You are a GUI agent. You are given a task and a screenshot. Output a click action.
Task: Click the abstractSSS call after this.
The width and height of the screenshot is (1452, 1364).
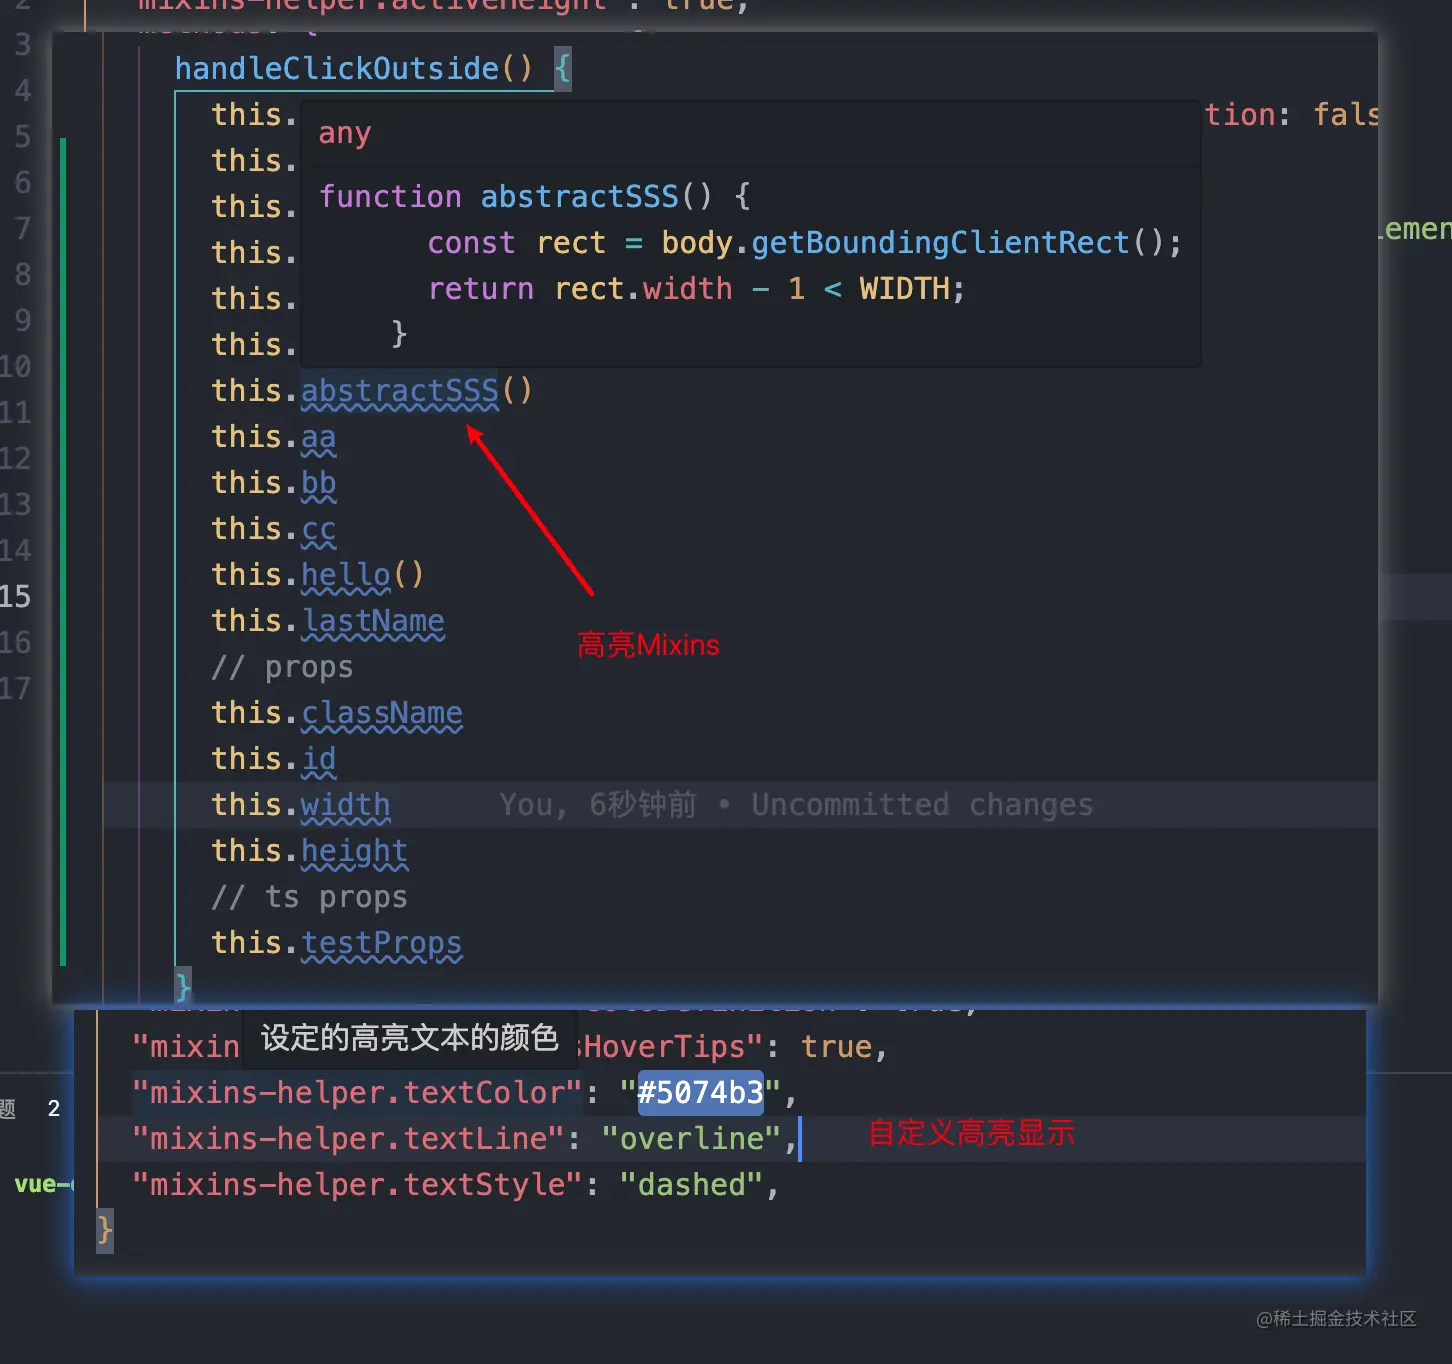click(399, 390)
